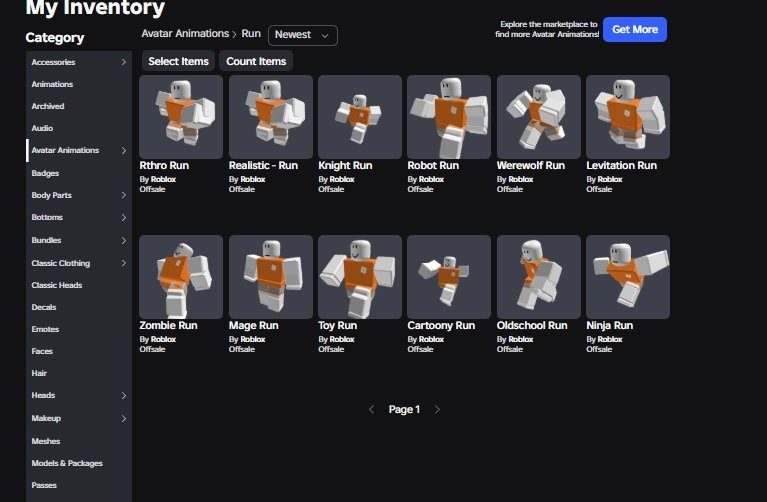Image resolution: width=767 pixels, height=502 pixels.
Task: Select the Ninja Run animation thumbnail
Action: [x=628, y=276]
